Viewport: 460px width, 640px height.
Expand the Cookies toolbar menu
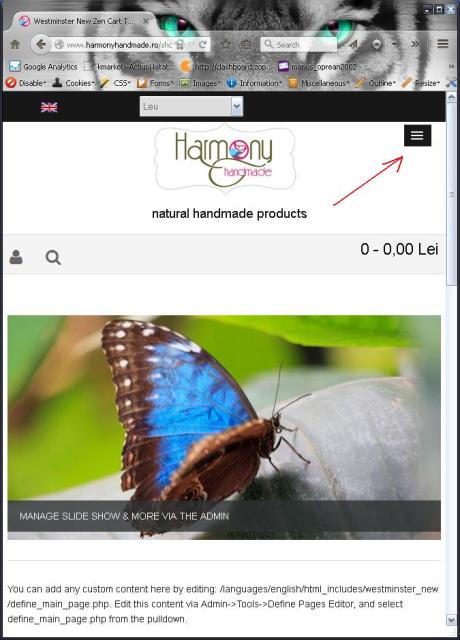[x=74, y=83]
